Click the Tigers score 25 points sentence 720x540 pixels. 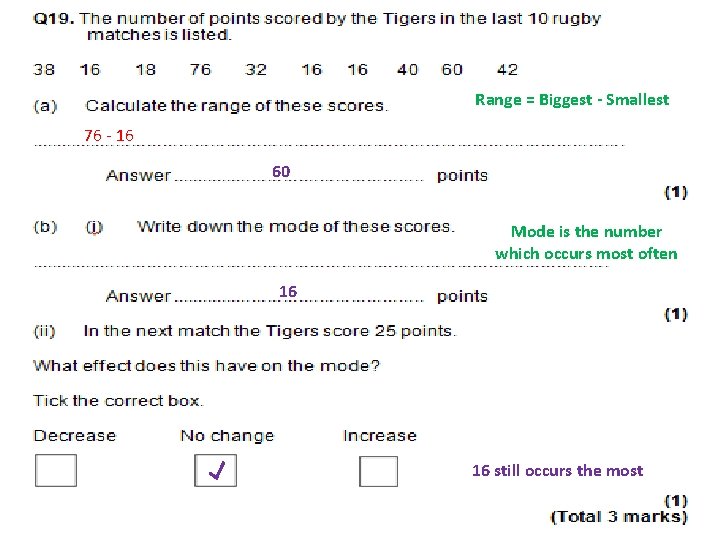tap(270, 331)
